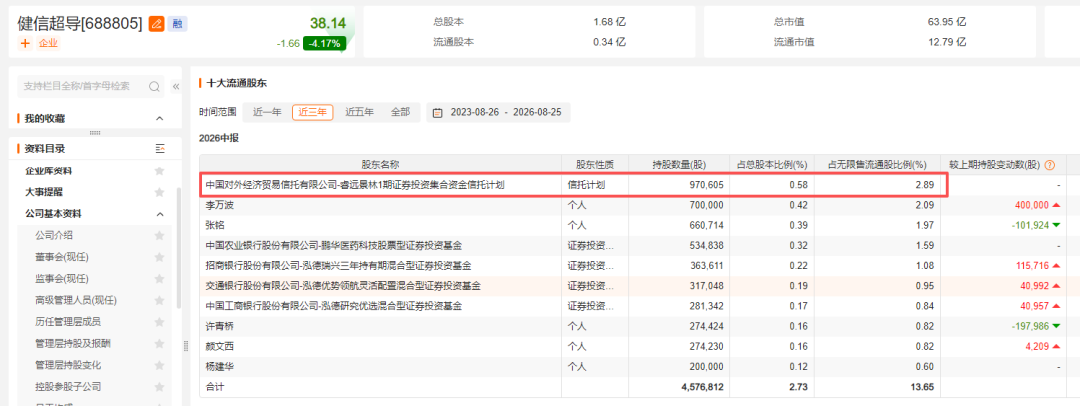Open 历任管理层成员 page
The height and width of the screenshot is (406, 1080).
[67, 321]
